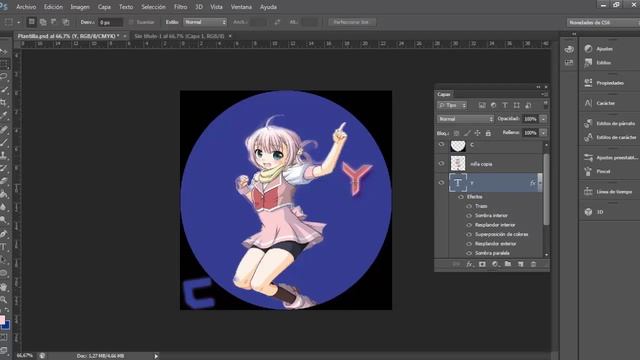Select the Horizontal Type tool
Screen dimensions: 640x360
4,247
